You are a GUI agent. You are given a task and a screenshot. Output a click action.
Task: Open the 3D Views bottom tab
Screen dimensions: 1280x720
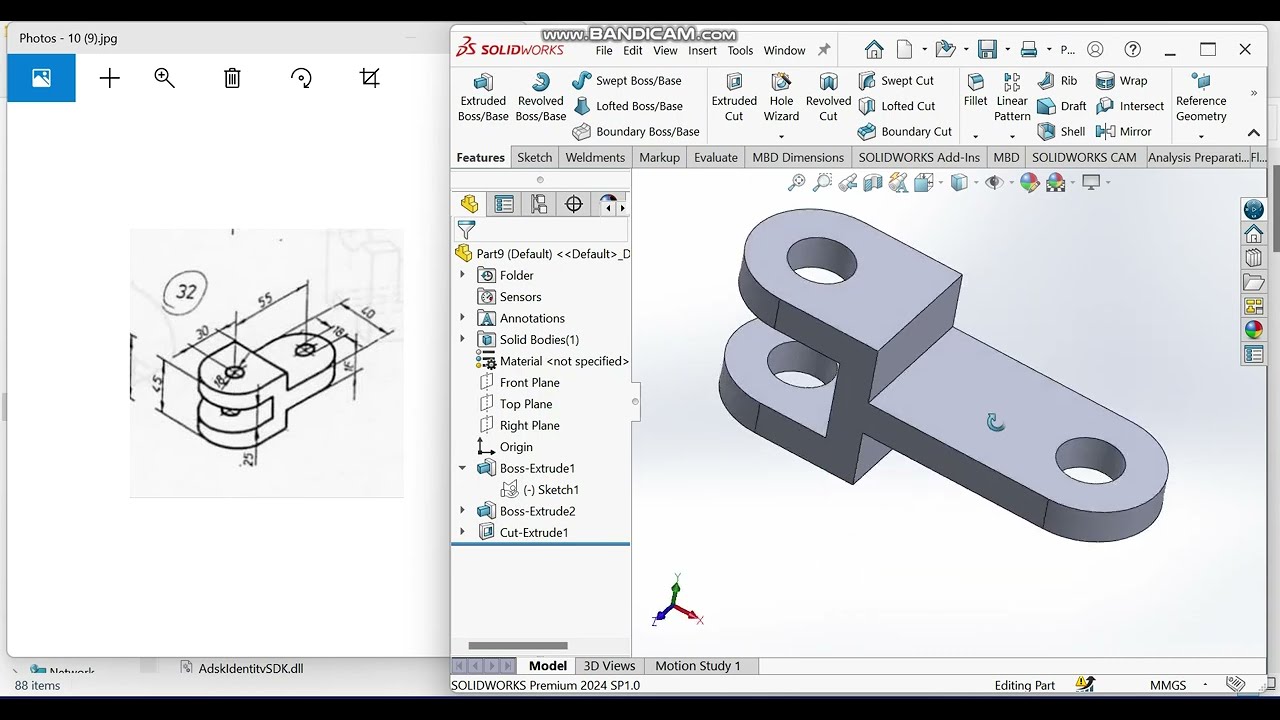[609, 666]
